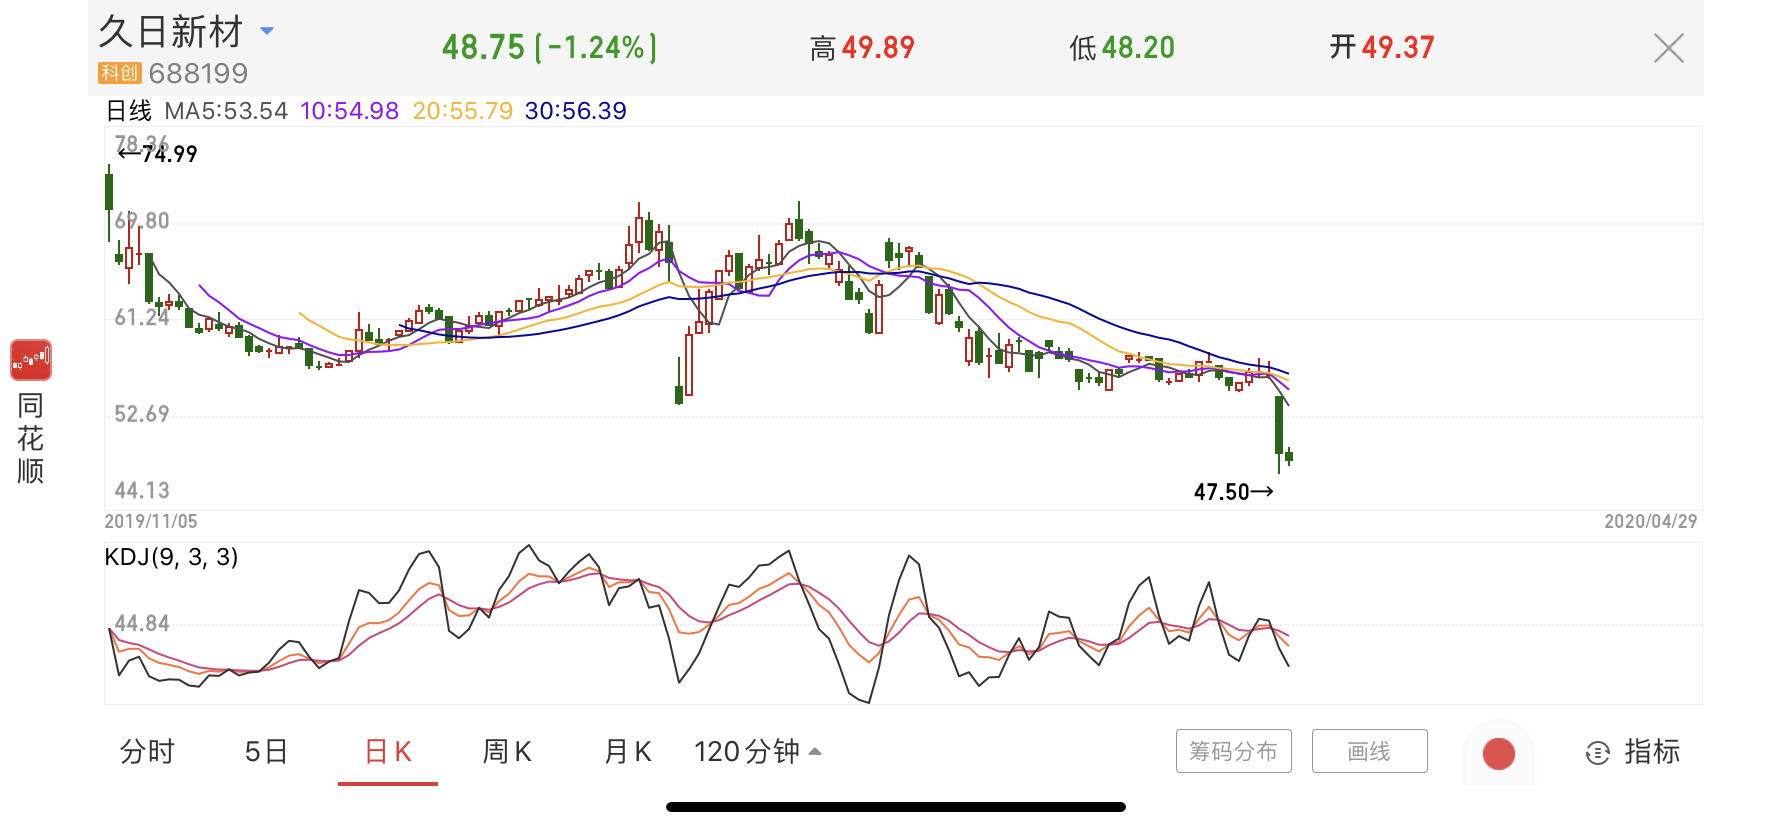The image size is (1792, 828).
Task: Click the MA5:53.54 indicator label
Action: click(226, 111)
